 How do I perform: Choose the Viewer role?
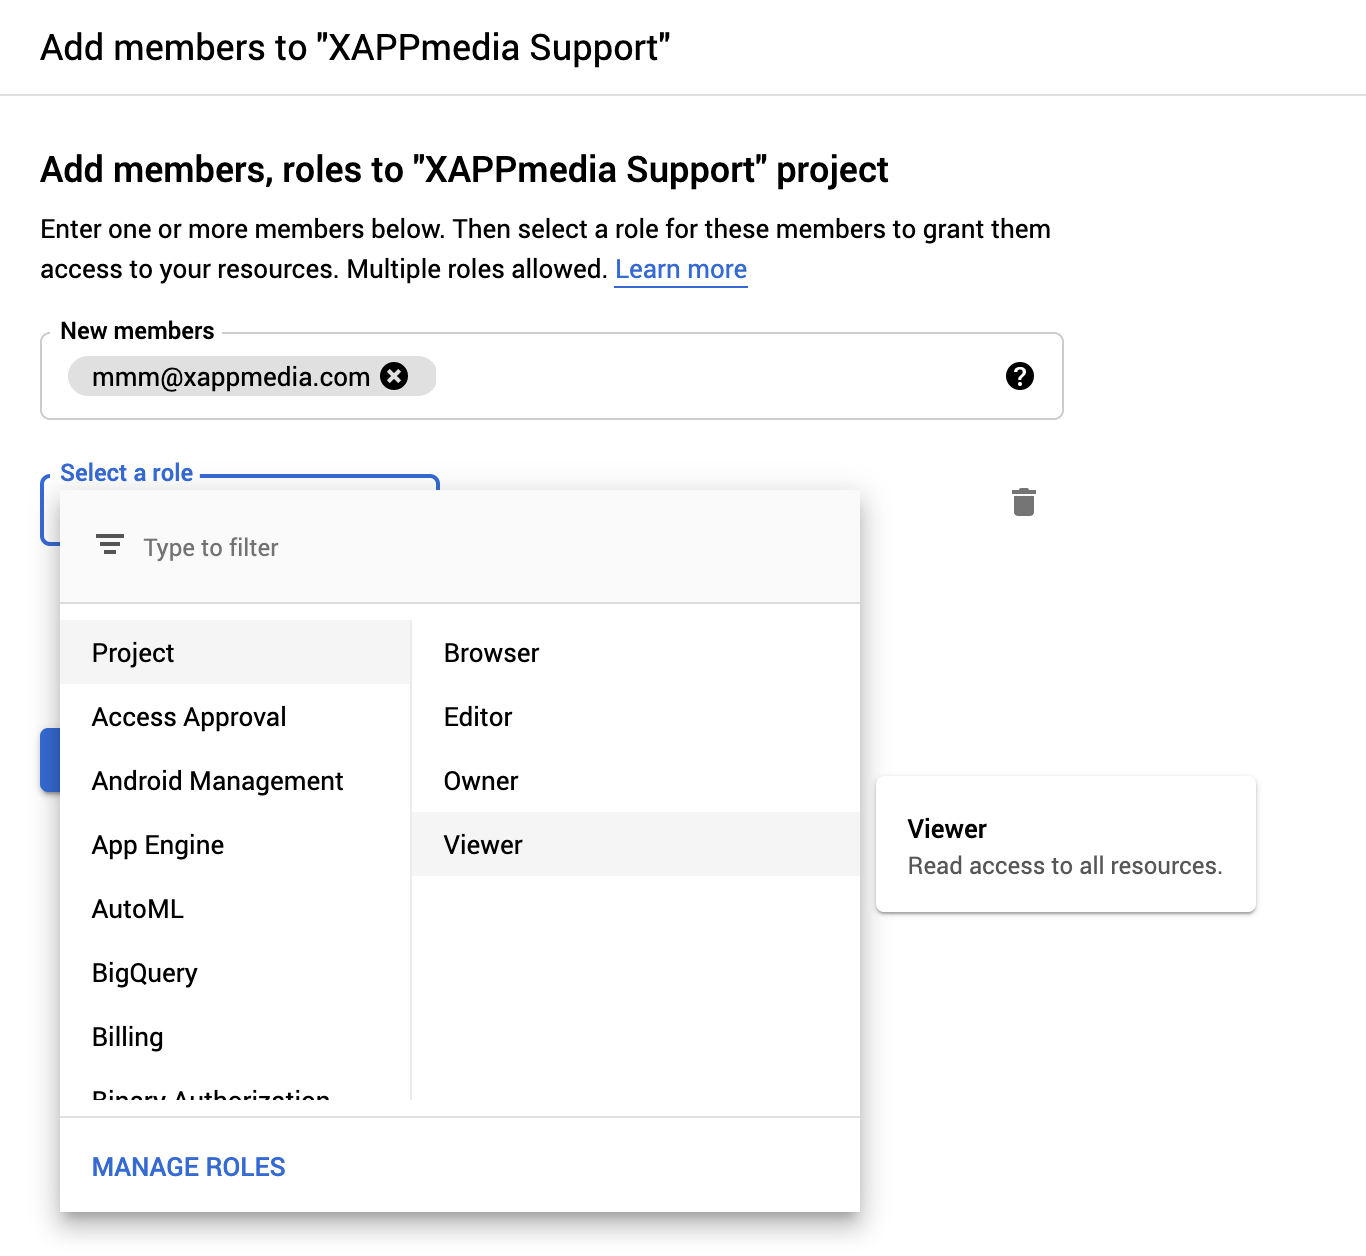click(x=636, y=845)
